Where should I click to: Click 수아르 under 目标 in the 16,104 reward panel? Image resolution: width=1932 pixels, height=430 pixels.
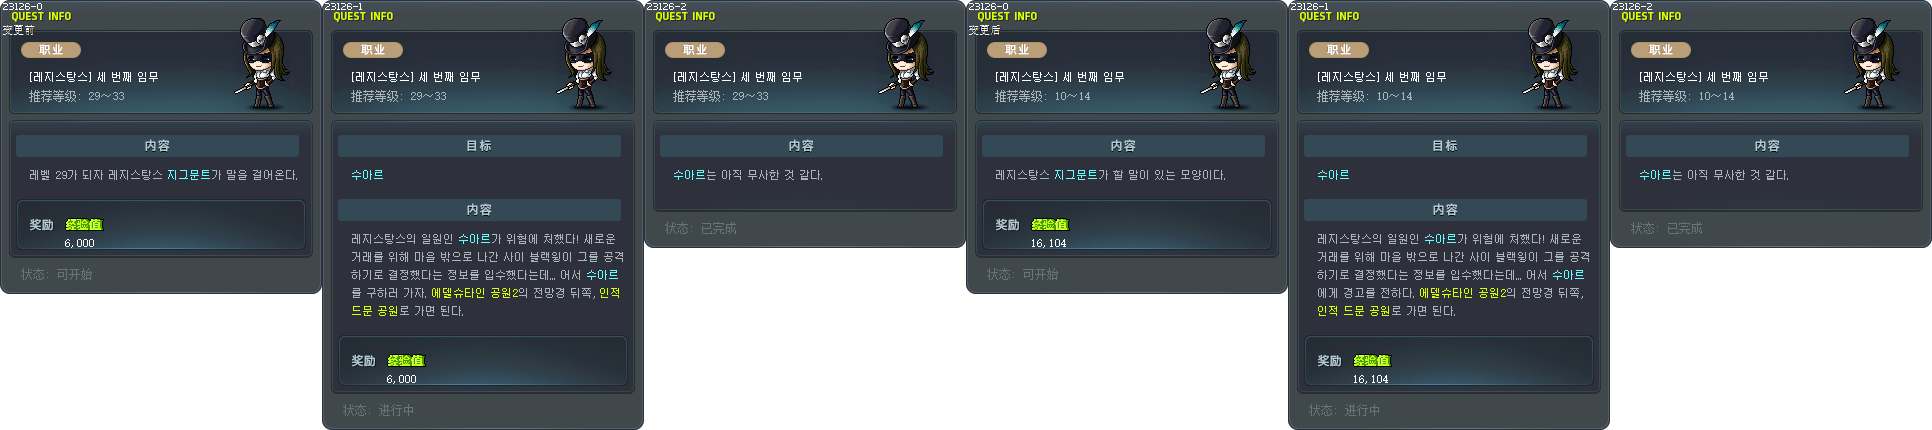click(1333, 175)
